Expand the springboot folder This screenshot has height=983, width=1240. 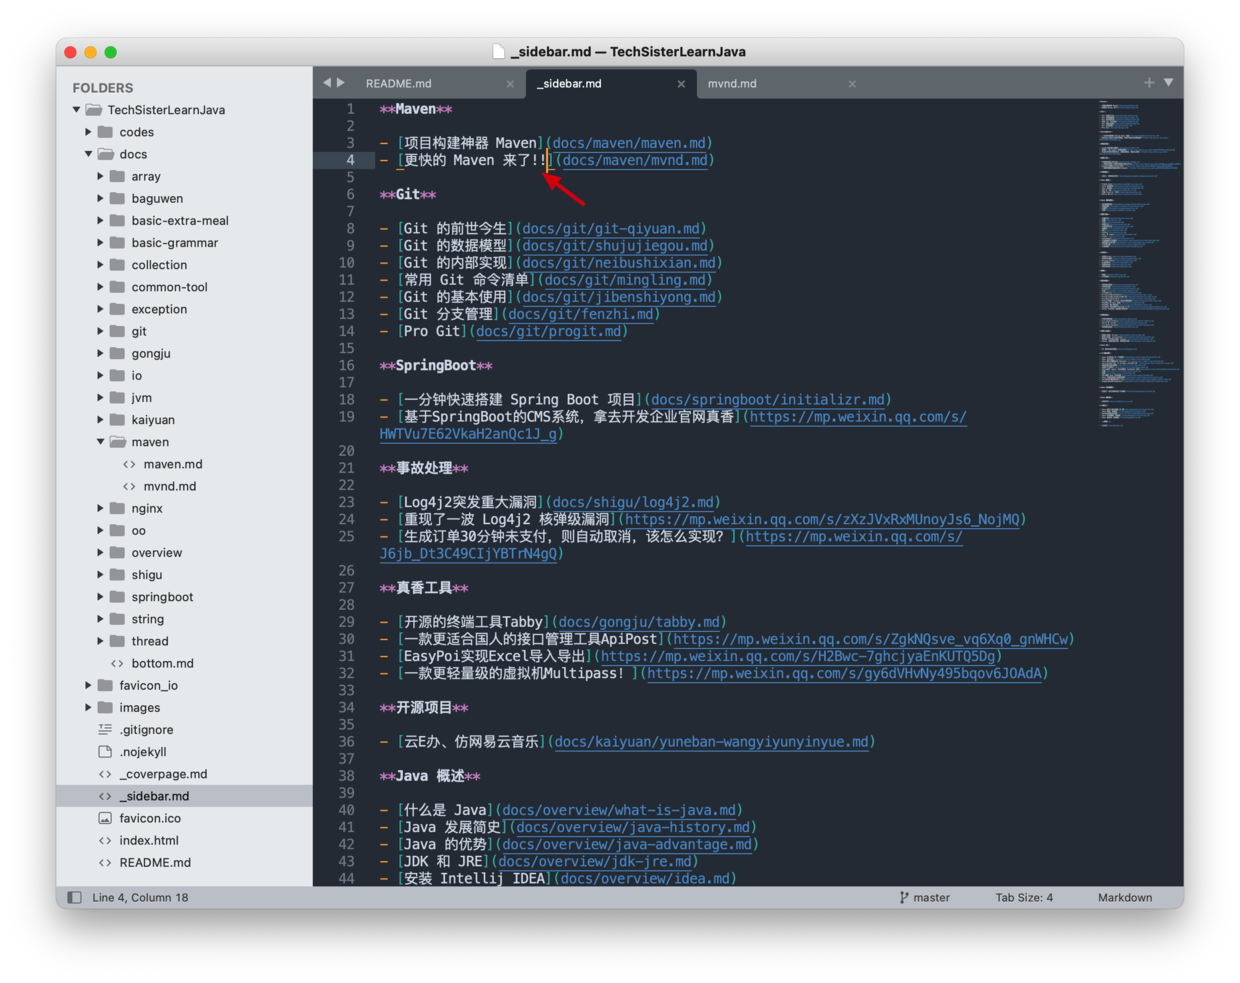[x=101, y=597]
